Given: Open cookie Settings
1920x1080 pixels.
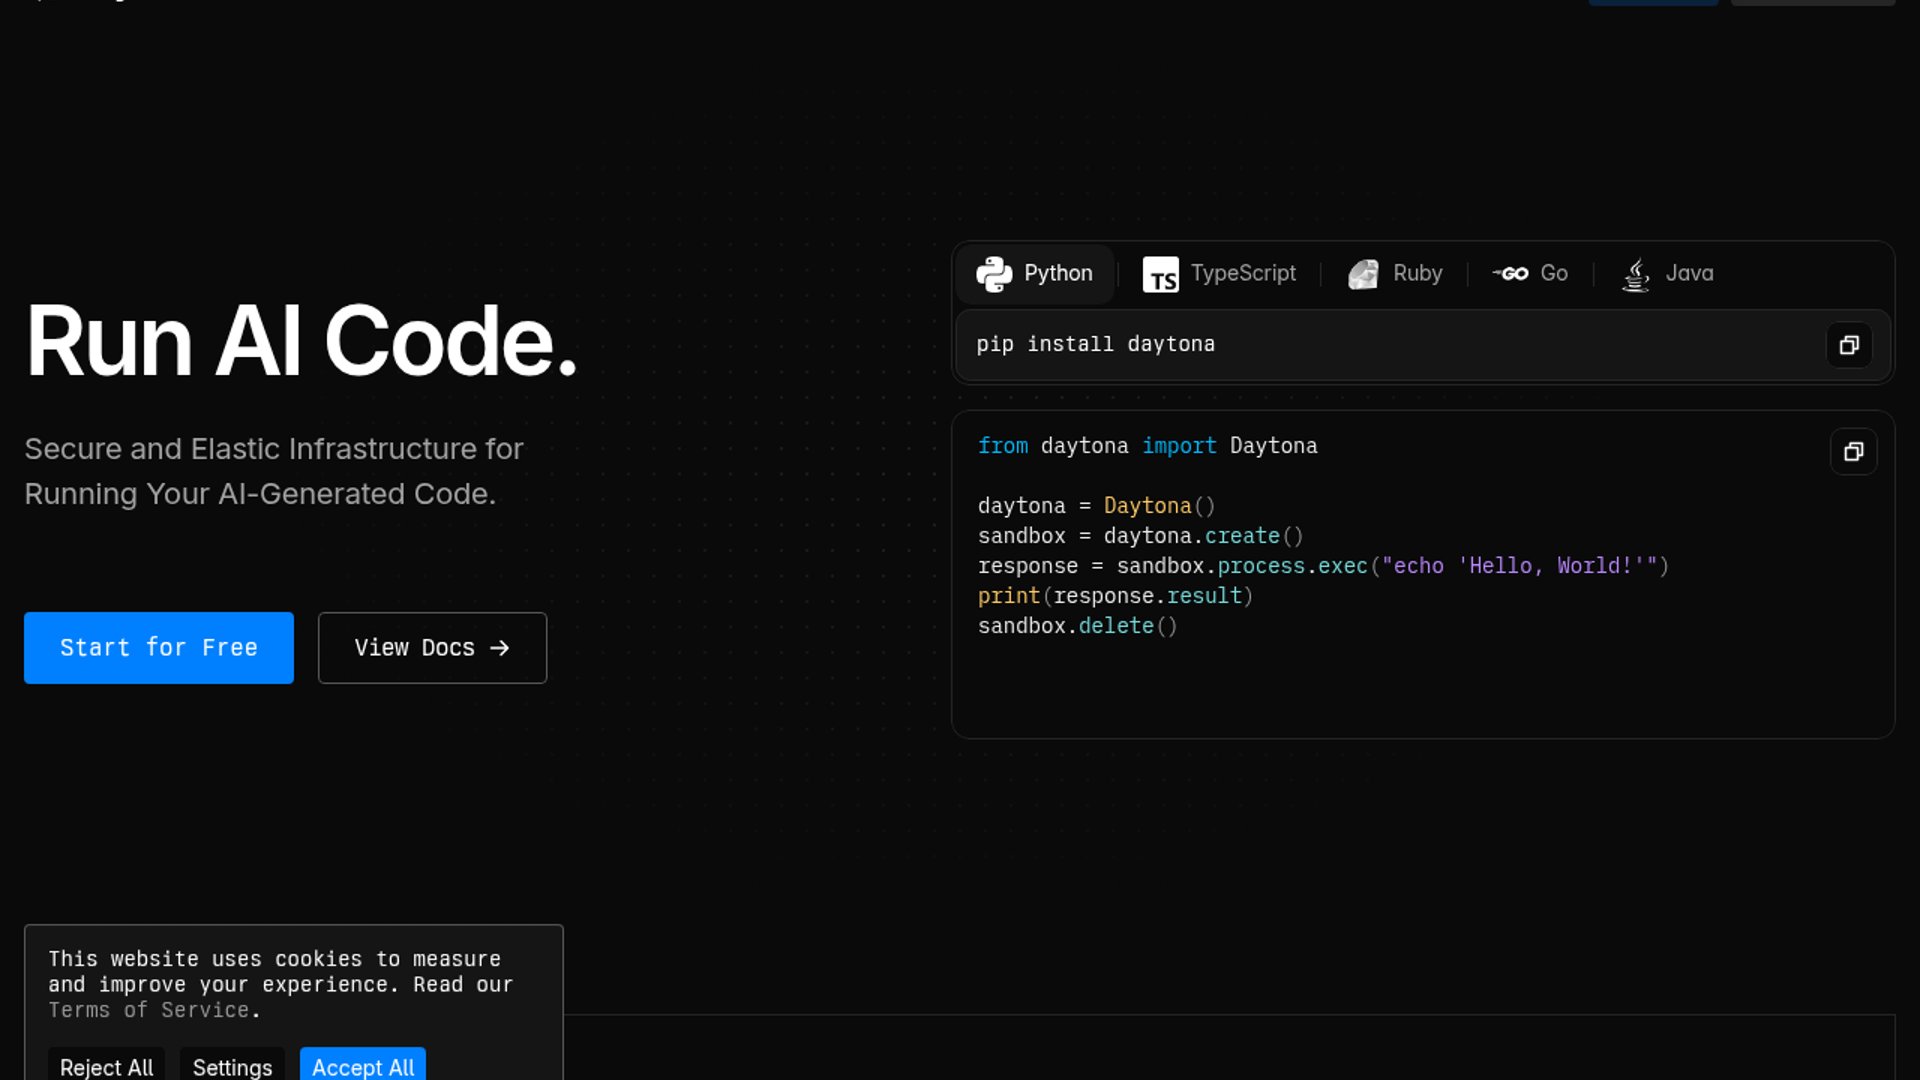Looking at the screenshot, I should [232, 1066].
